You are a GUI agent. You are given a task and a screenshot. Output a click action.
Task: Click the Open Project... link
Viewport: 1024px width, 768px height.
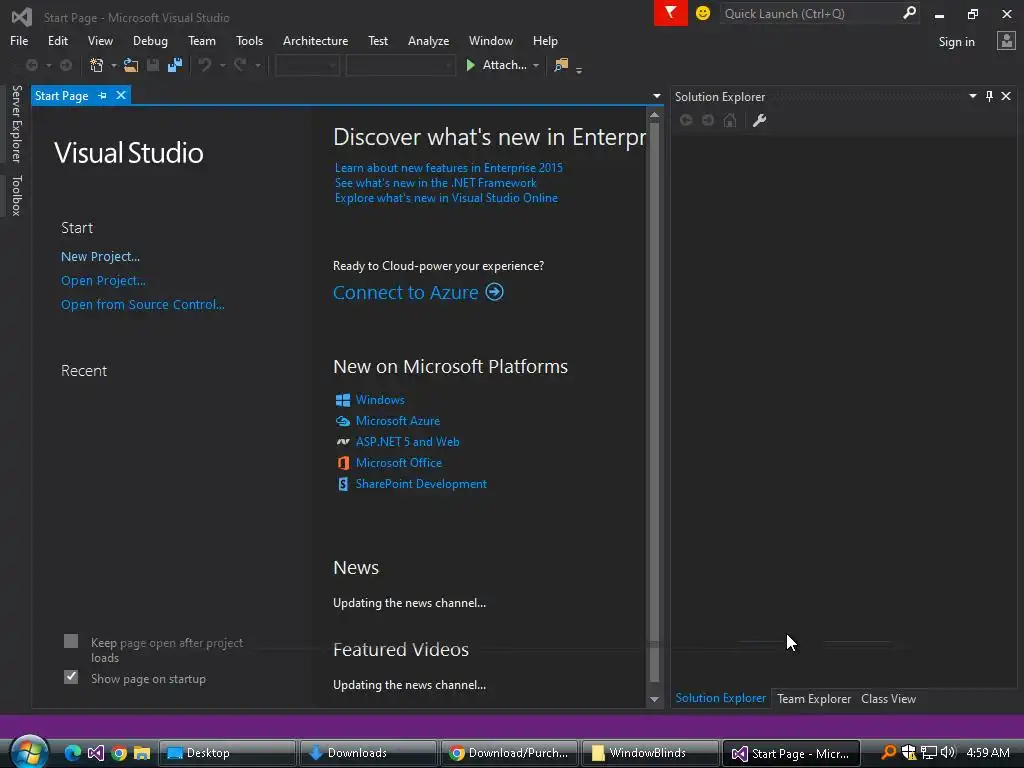point(103,281)
